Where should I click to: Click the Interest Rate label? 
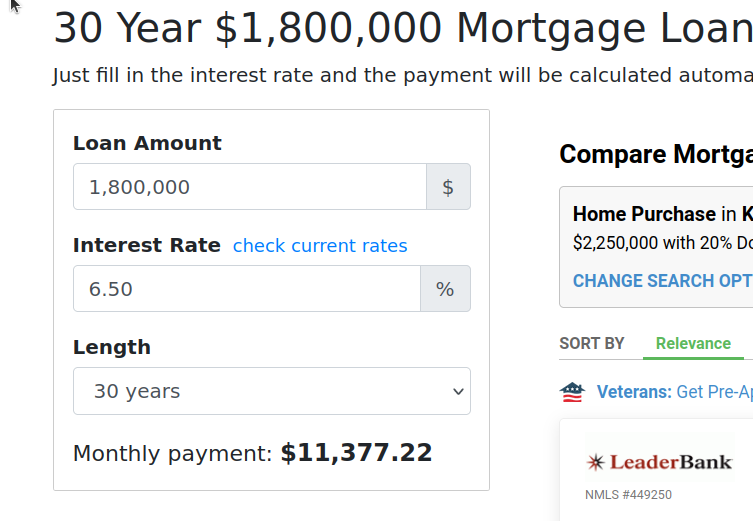point(147,245)
